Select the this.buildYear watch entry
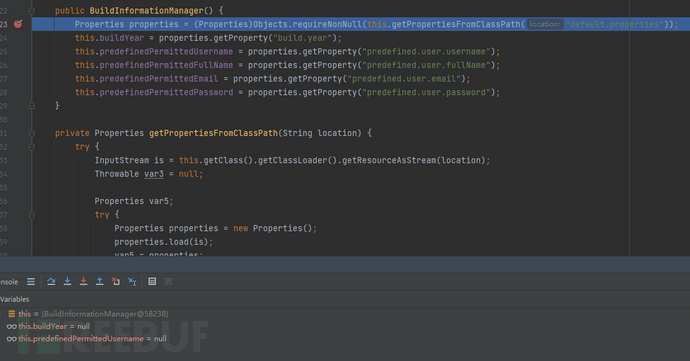The height and width of the screenshot is (361, 690). pos(48,326)
